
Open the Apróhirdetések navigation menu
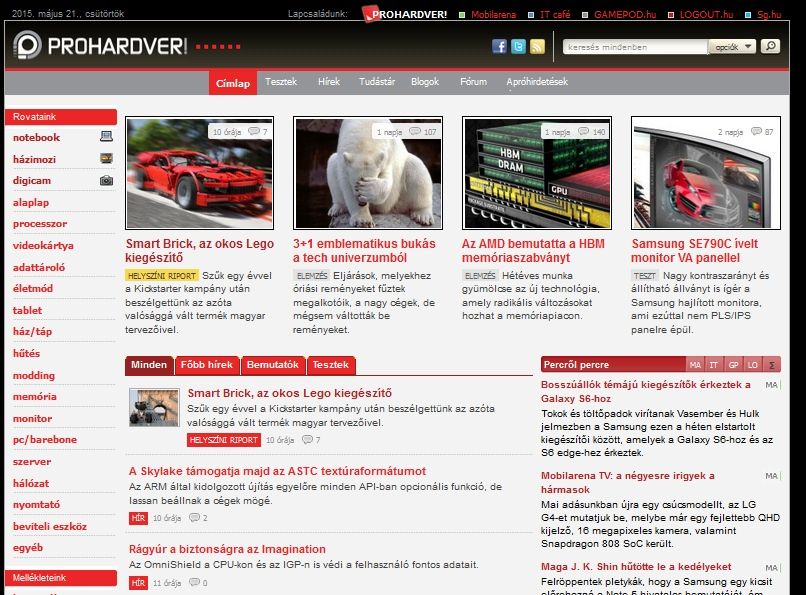(x=537, y=81)
